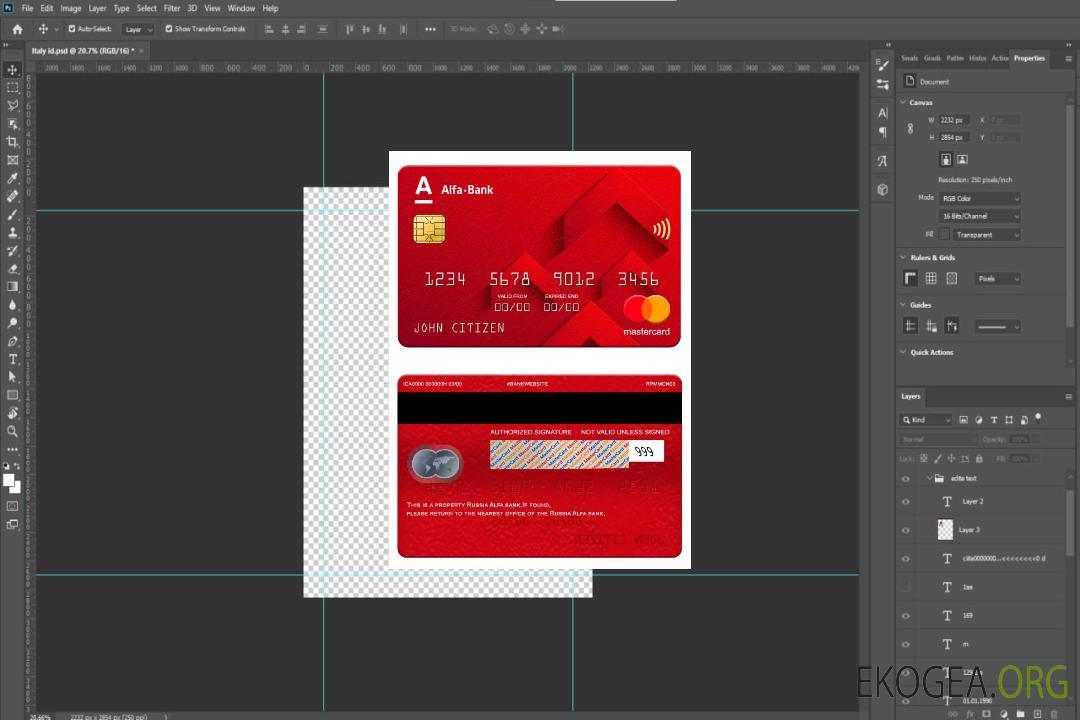This screenshot has width=1080, height=720.
Task: Filter layers by type layers
Action: (x=994, y=420)
